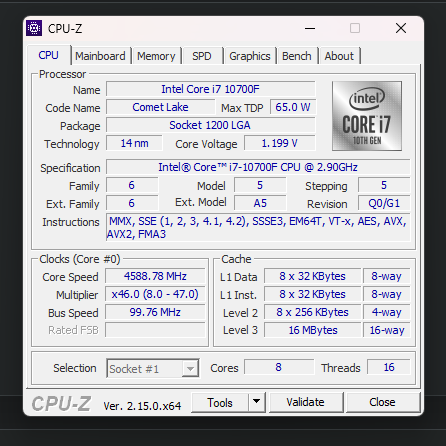Image resolution: width=446 pixels, height=446 pixels.
Task: Click the Model value 5
Action: pos(260,185)
